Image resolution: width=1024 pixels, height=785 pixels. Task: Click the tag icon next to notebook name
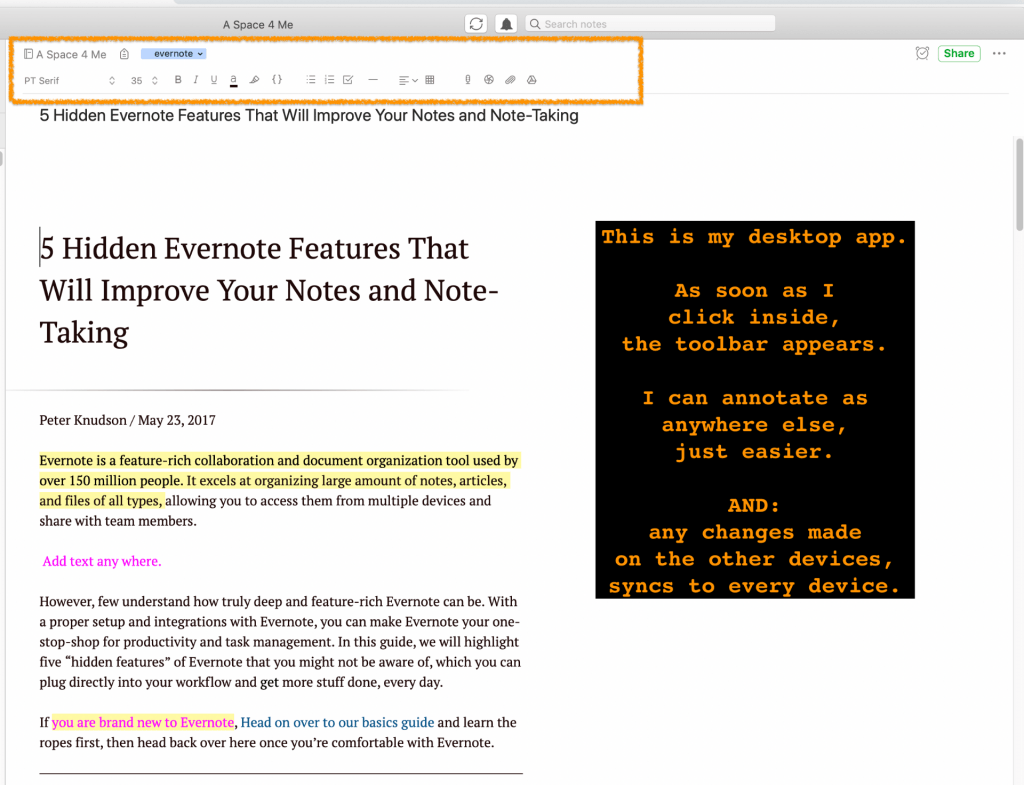[124, 54]
